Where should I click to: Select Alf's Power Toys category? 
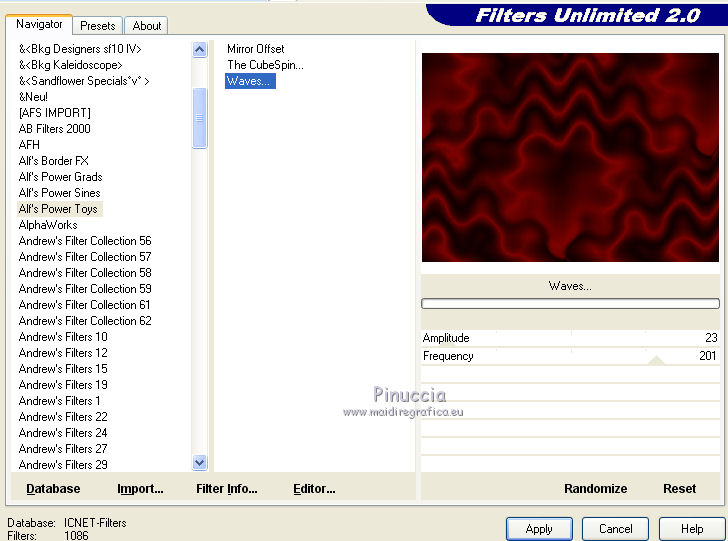click(x=58, y=209)
